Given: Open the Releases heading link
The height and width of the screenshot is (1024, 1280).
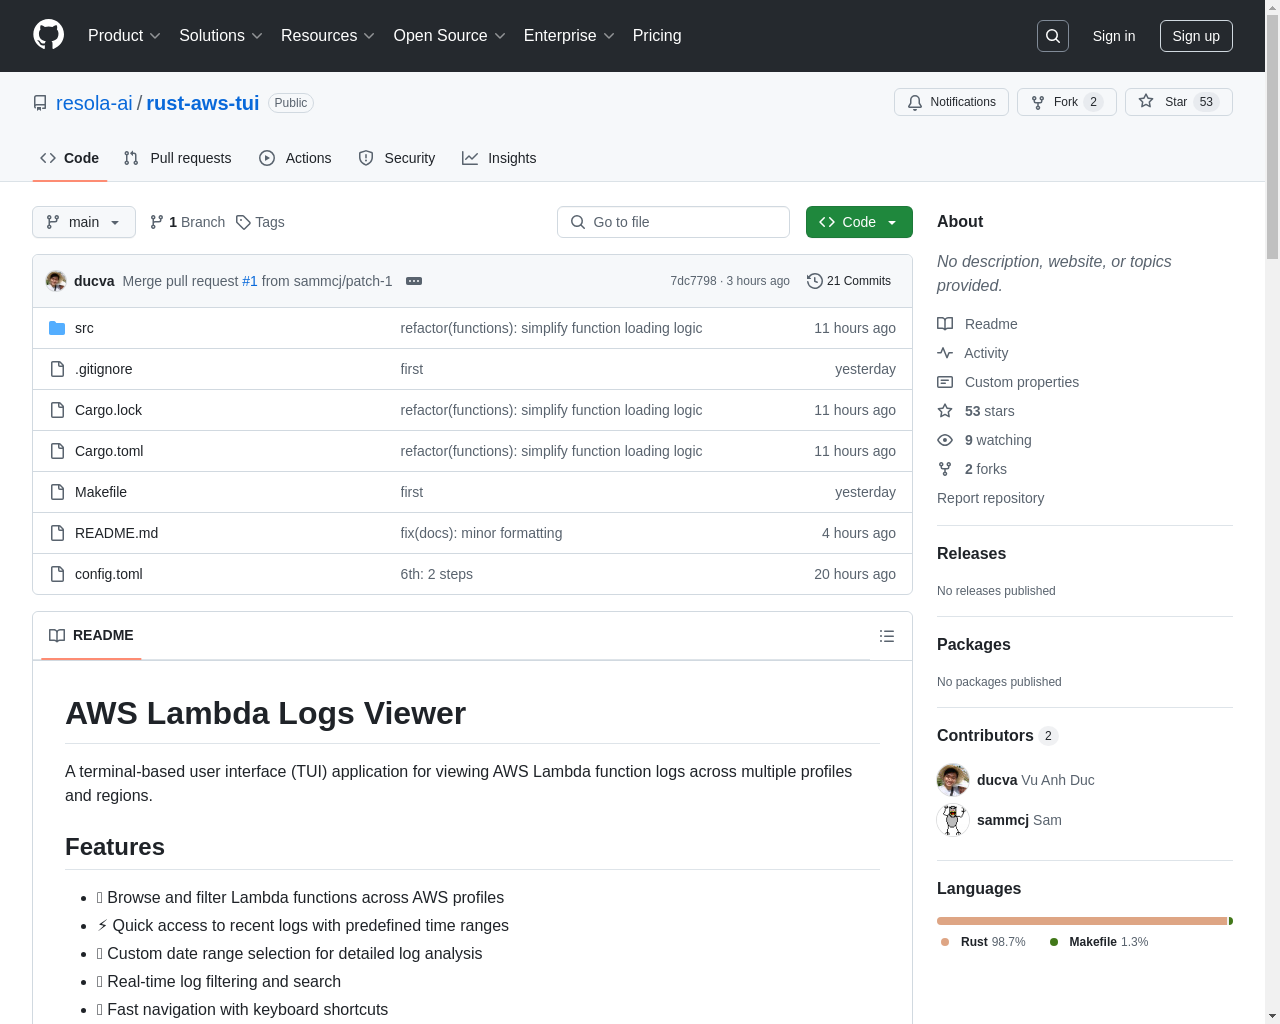Looking at the screenshot, I should (x=971, y=553).
